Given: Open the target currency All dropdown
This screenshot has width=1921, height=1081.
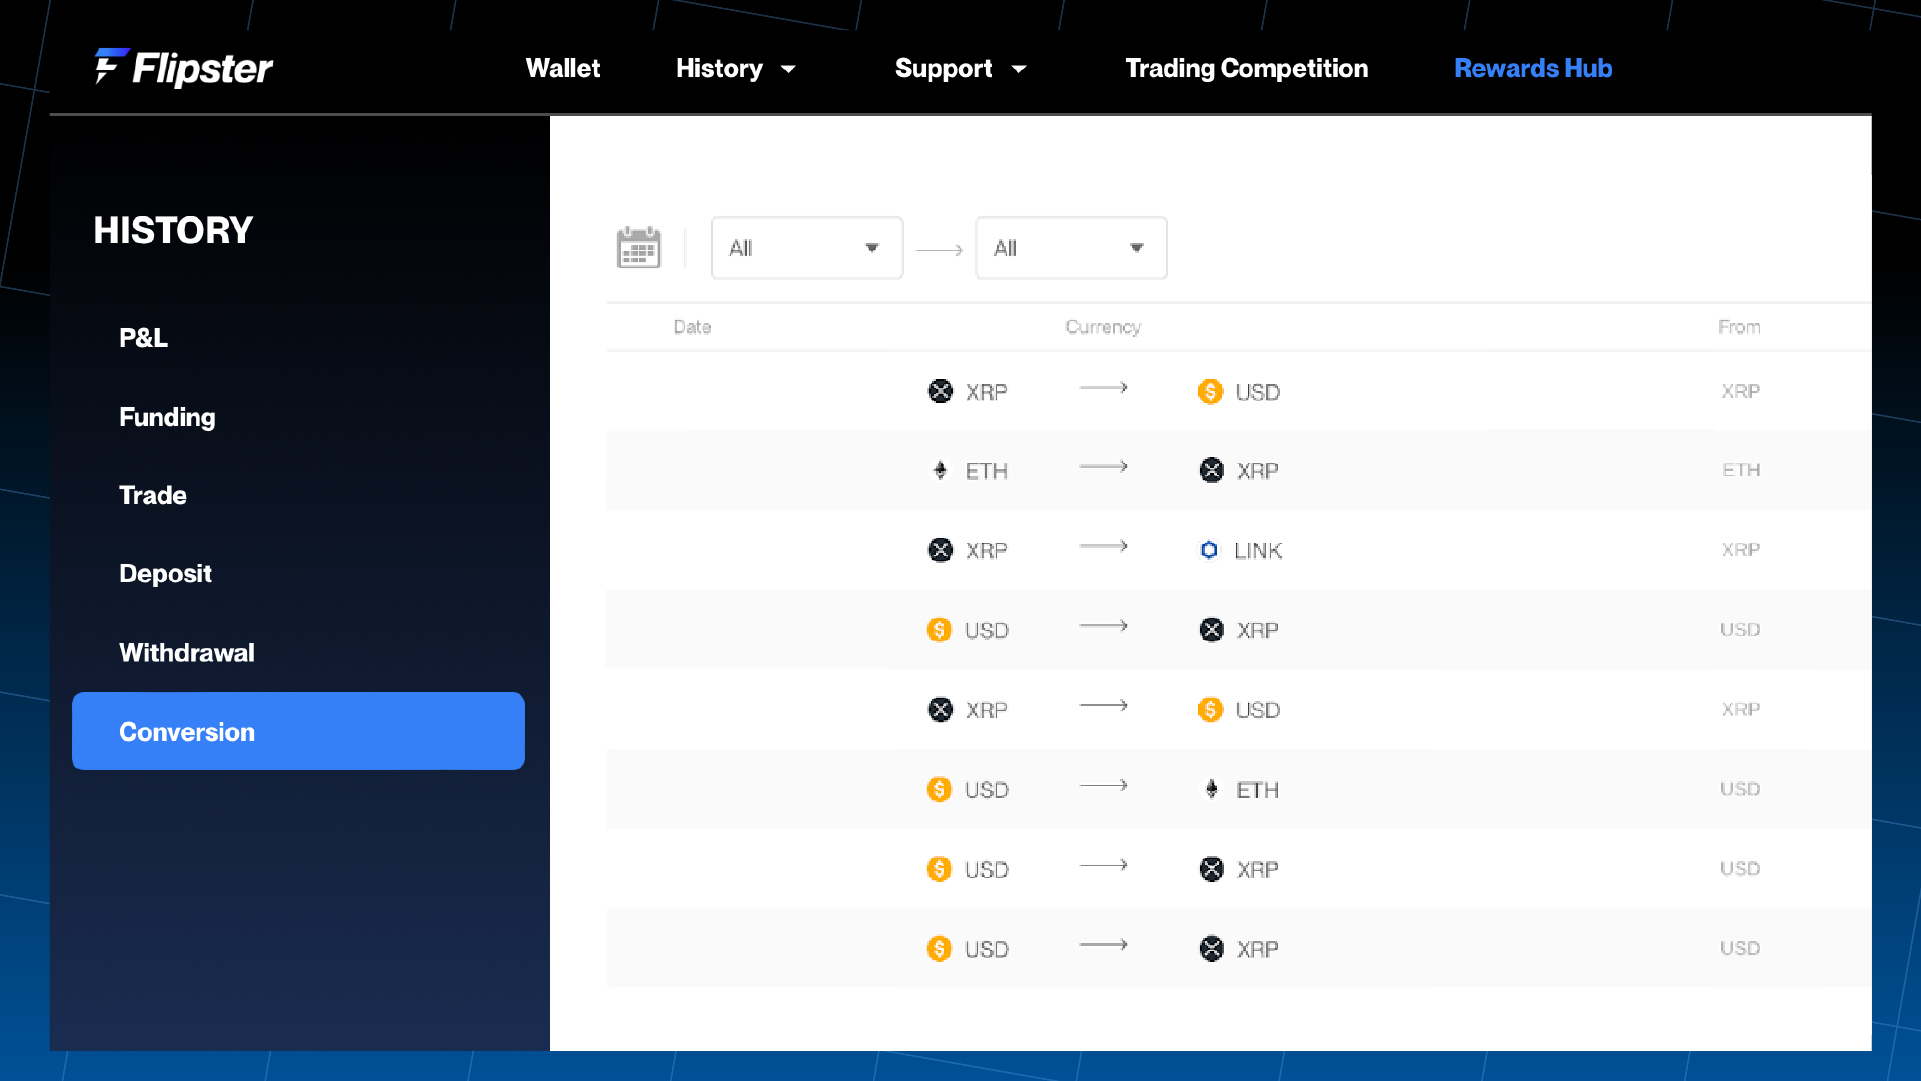Looking at the screenshot, I should [x=1071, y=248].
